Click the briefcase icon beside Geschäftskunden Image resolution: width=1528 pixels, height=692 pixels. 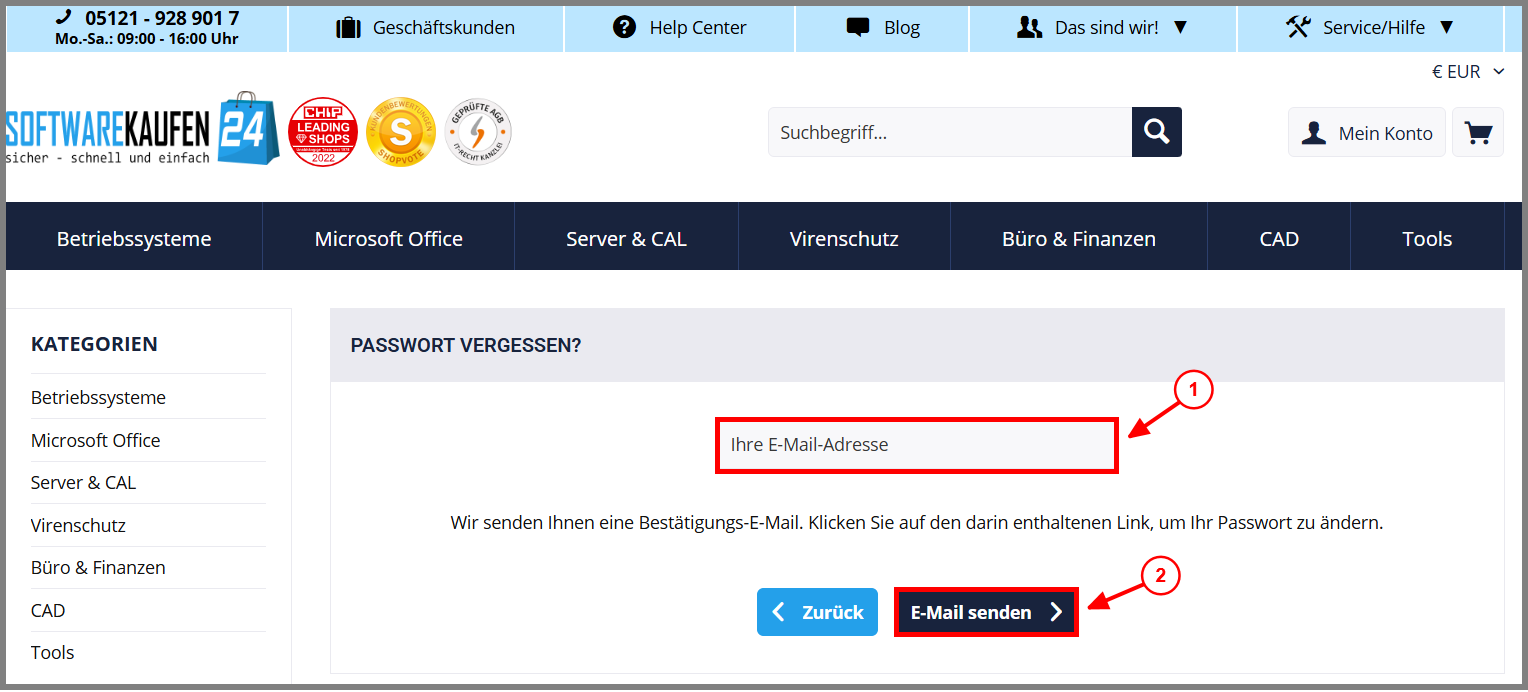[x=348, y=28]
